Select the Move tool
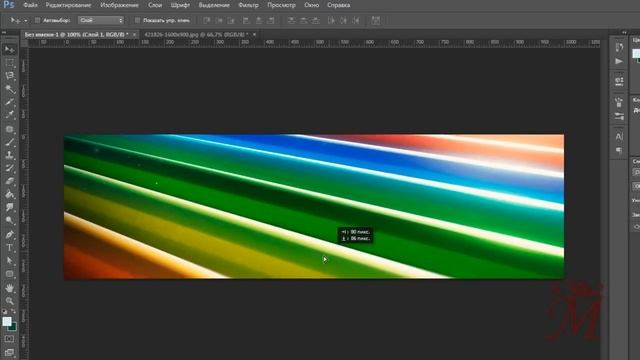This screenshot has height=360, width=640. (9, 49)
